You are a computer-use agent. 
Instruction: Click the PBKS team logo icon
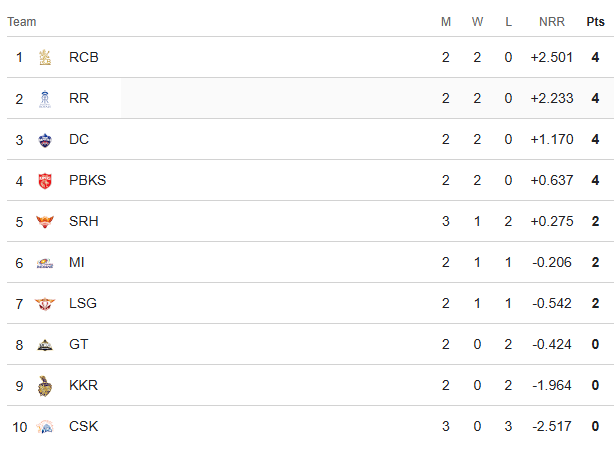coord(44,181)
